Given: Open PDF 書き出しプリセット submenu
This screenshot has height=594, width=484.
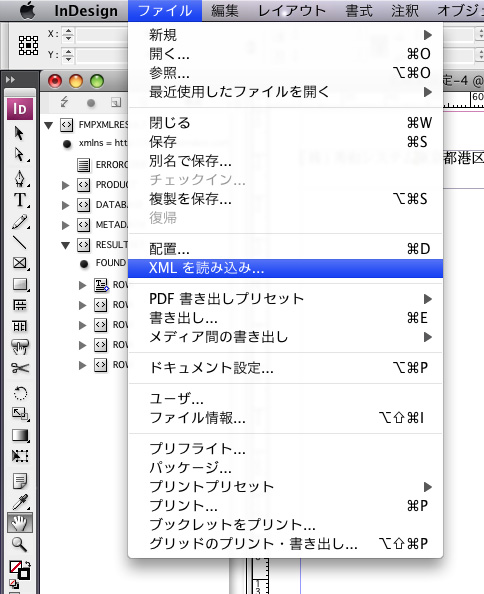Looking at the screenshot, I should pyautogui.click(x=286, y=299).
